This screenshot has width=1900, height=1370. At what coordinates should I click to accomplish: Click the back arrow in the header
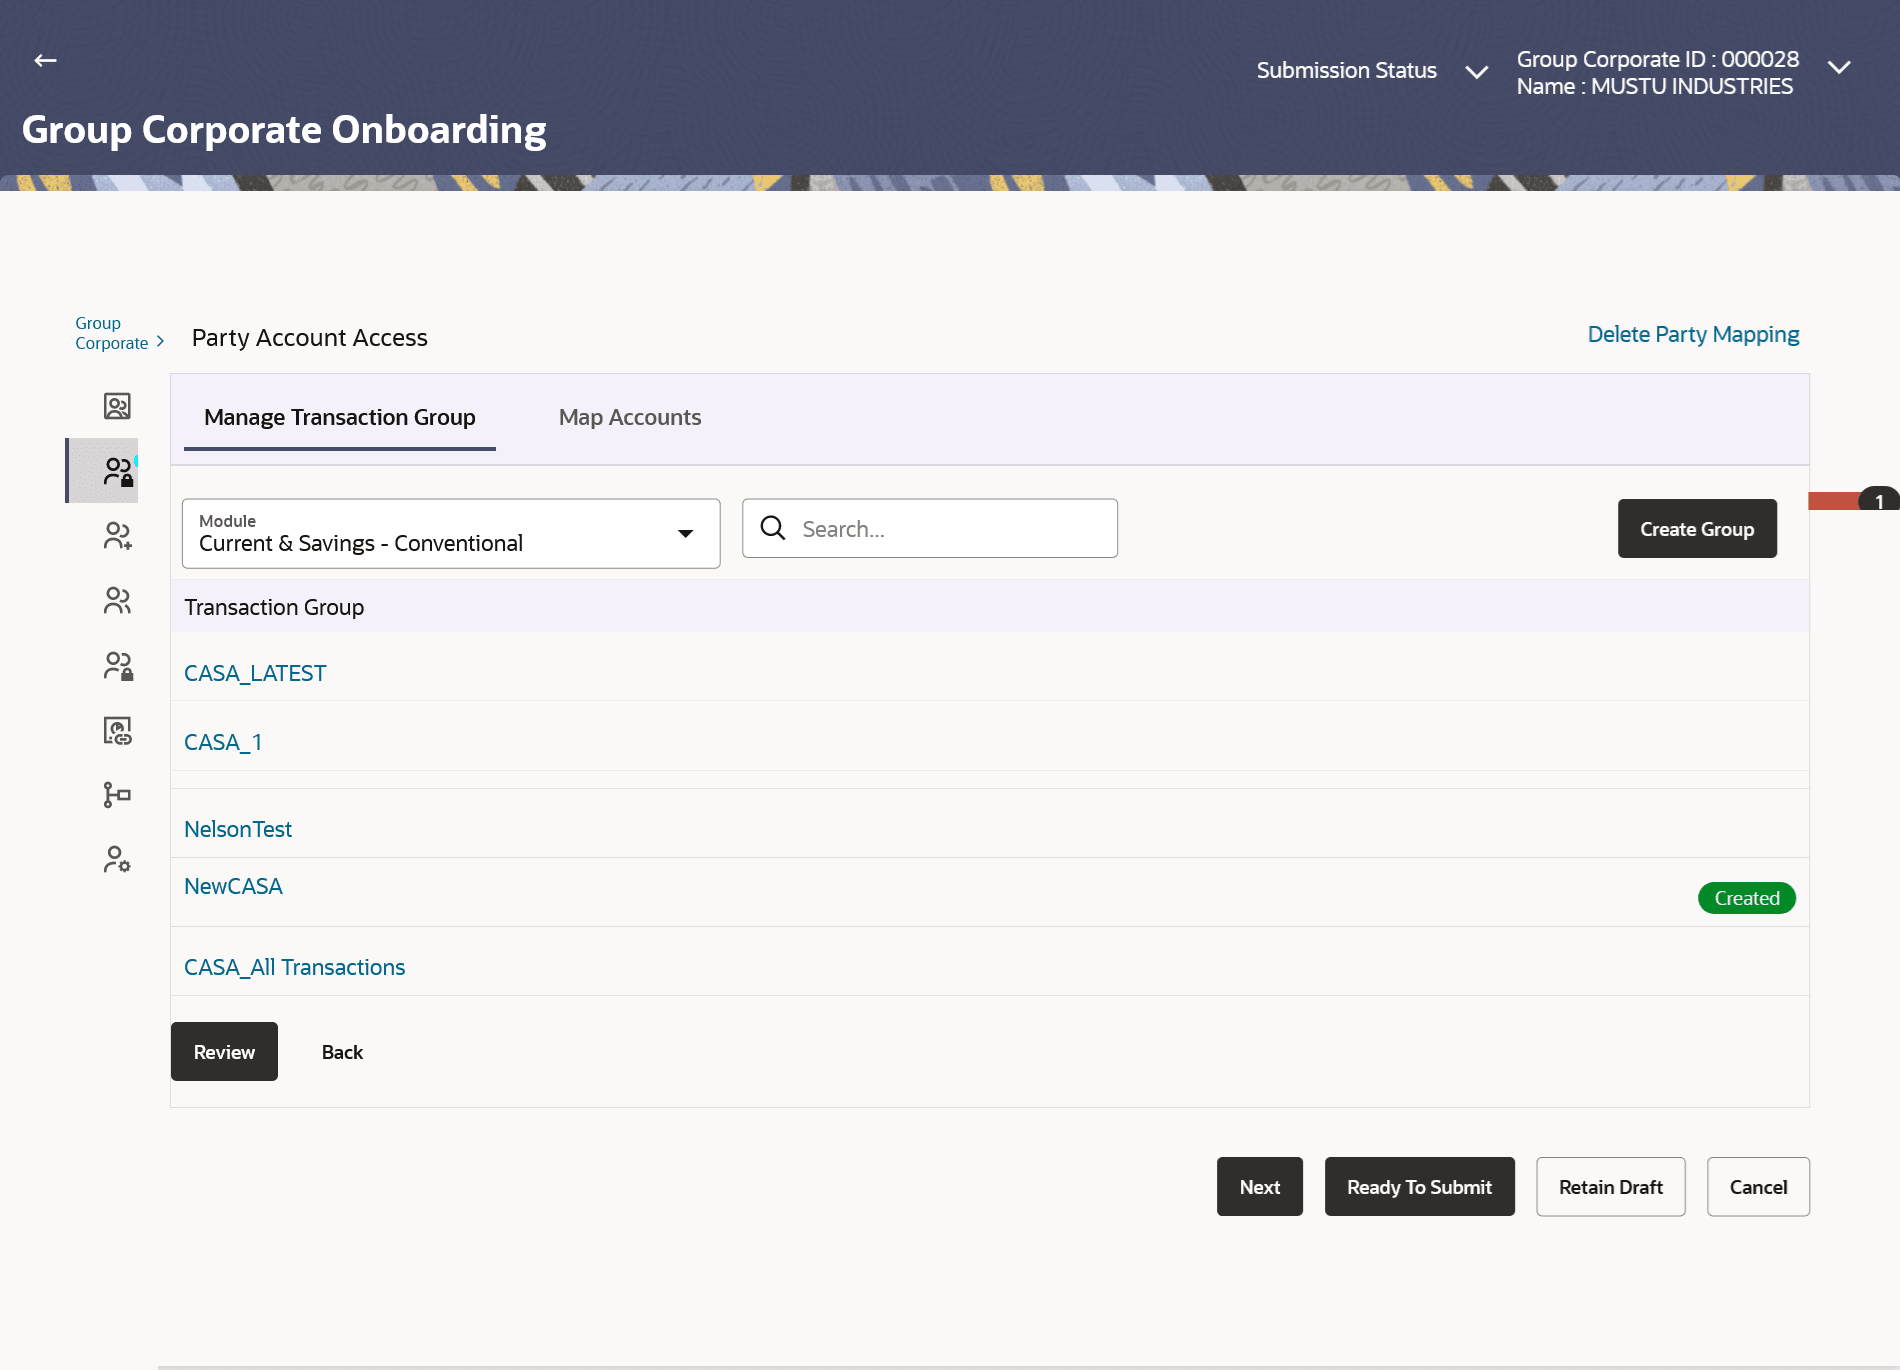[x=44, y=60]
